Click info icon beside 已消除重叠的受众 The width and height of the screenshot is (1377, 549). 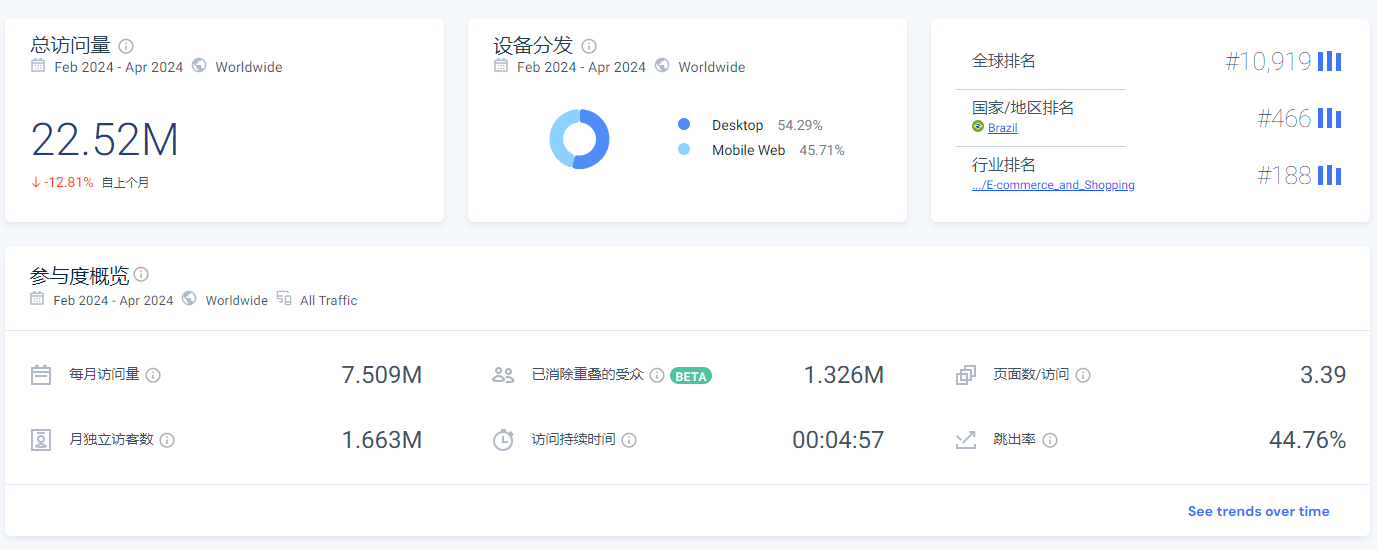657,375
